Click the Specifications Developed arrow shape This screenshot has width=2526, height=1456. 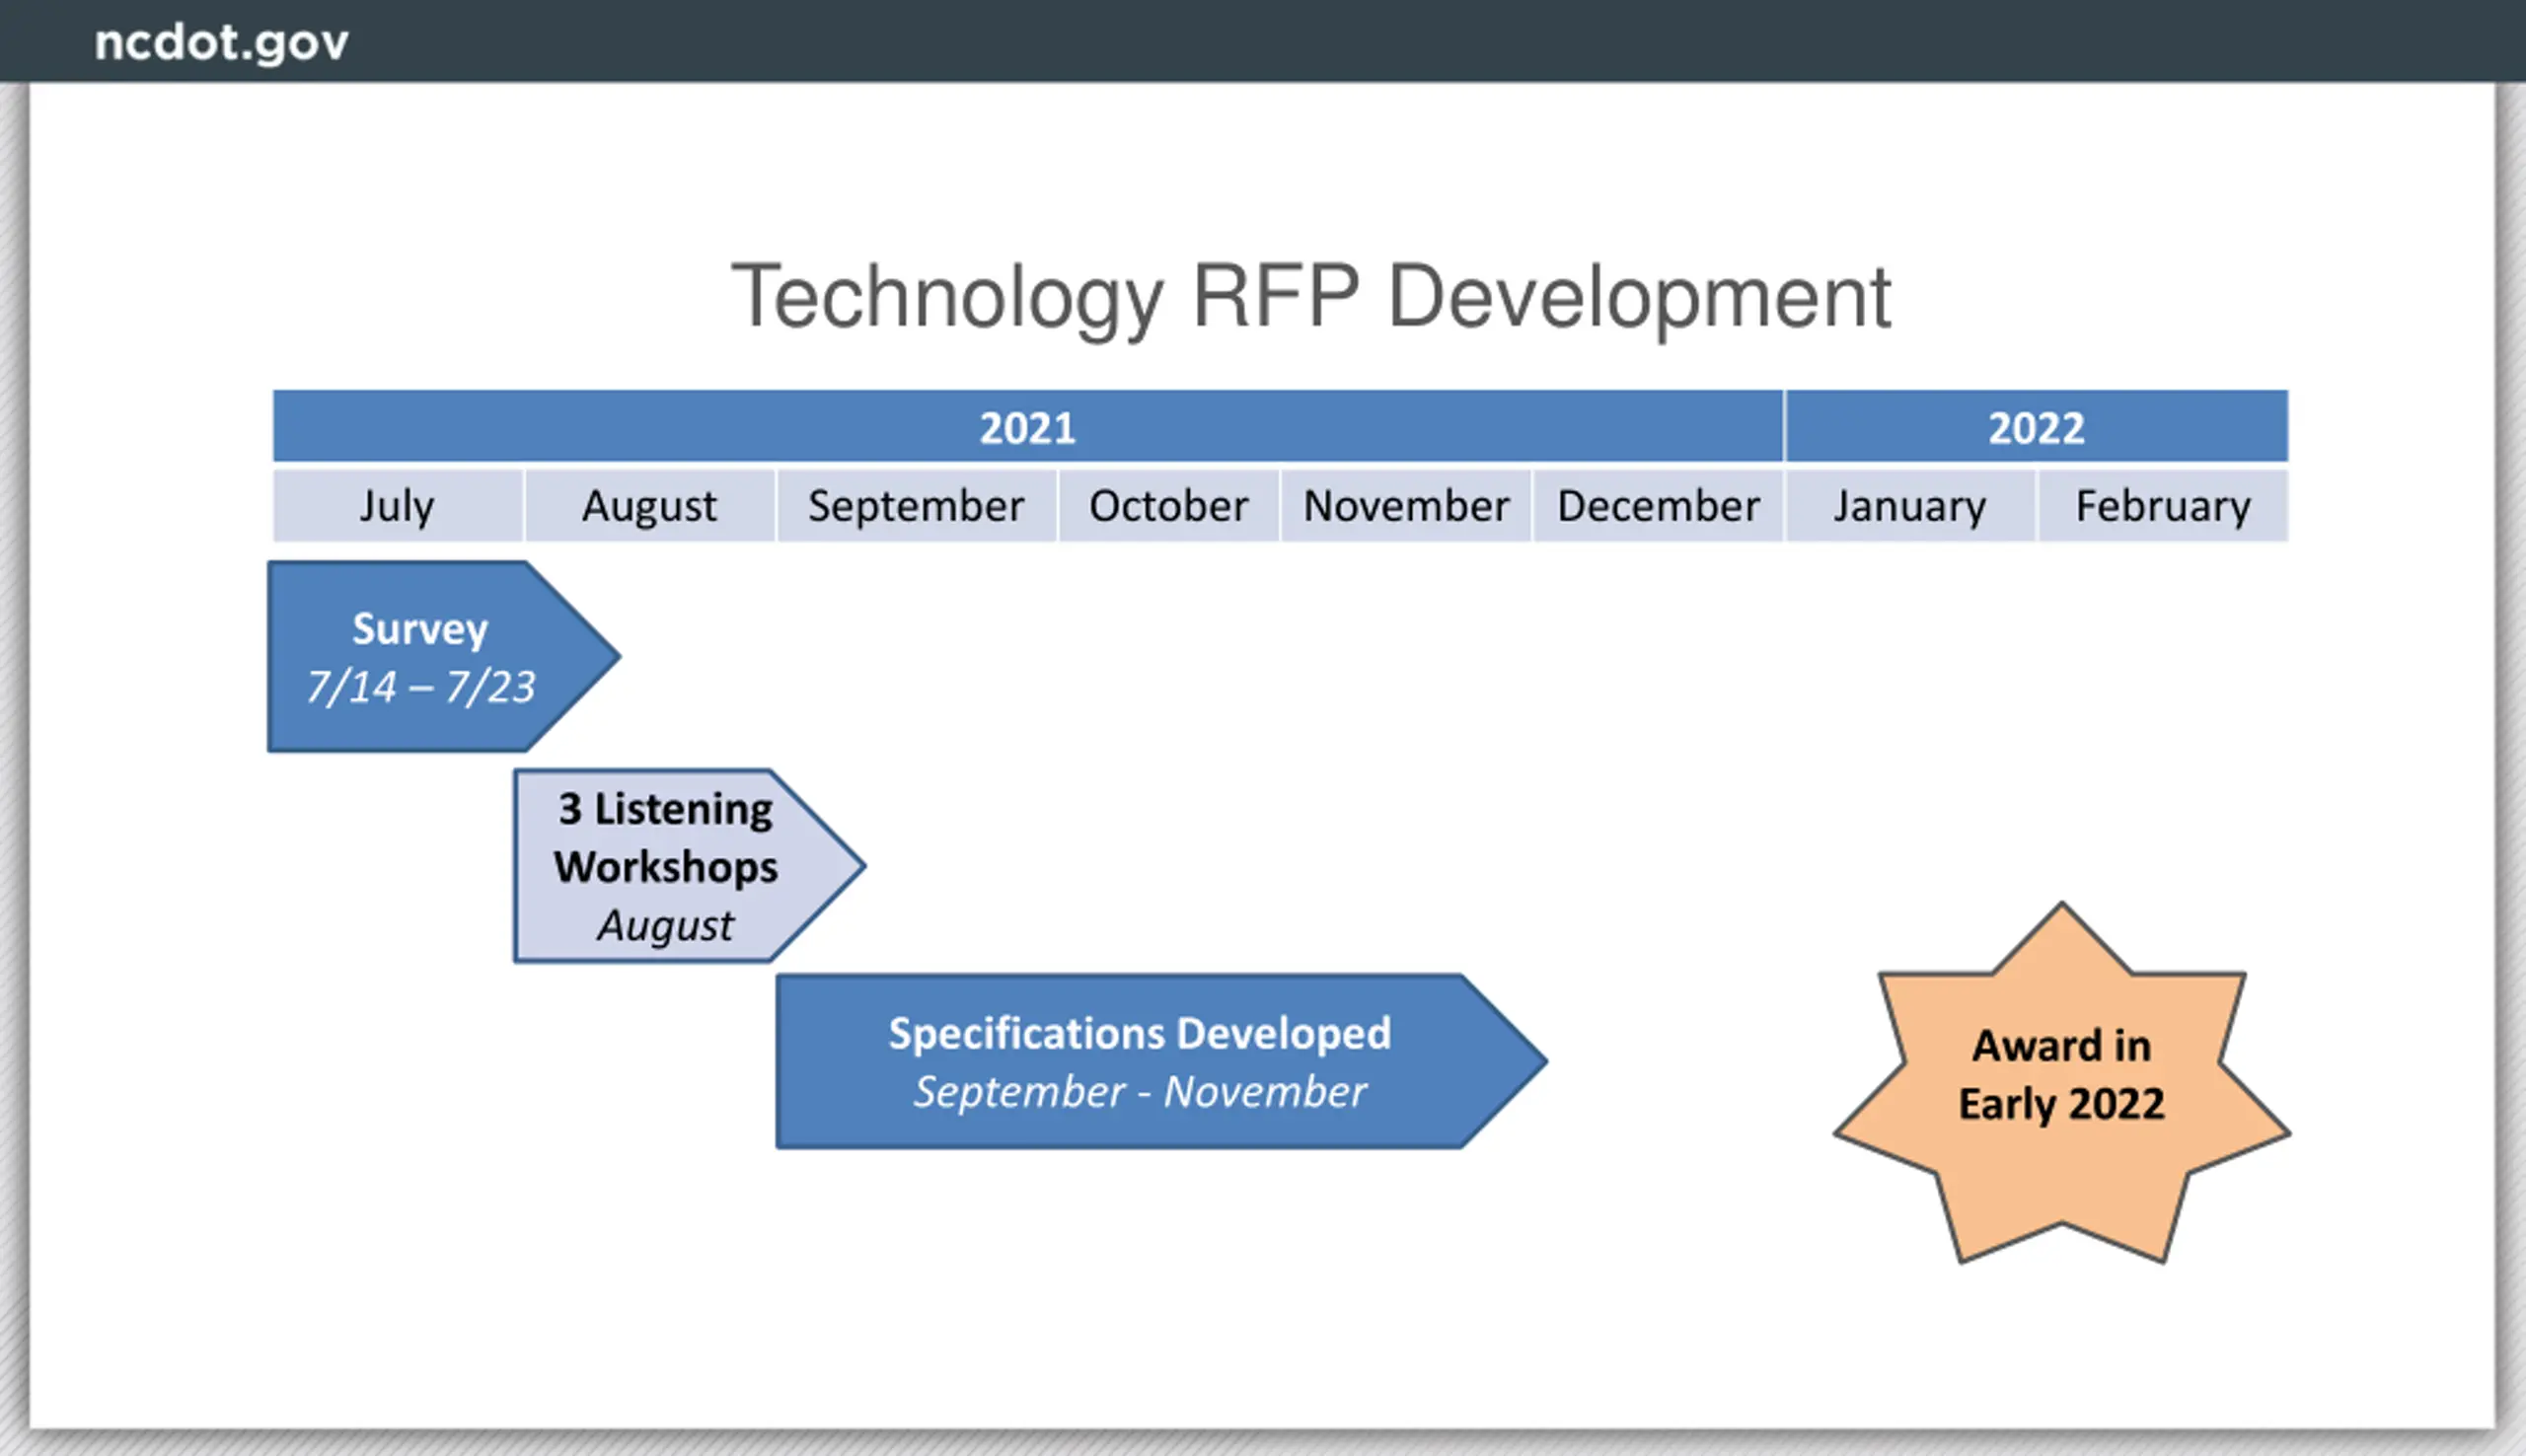coord(1161,1062)
